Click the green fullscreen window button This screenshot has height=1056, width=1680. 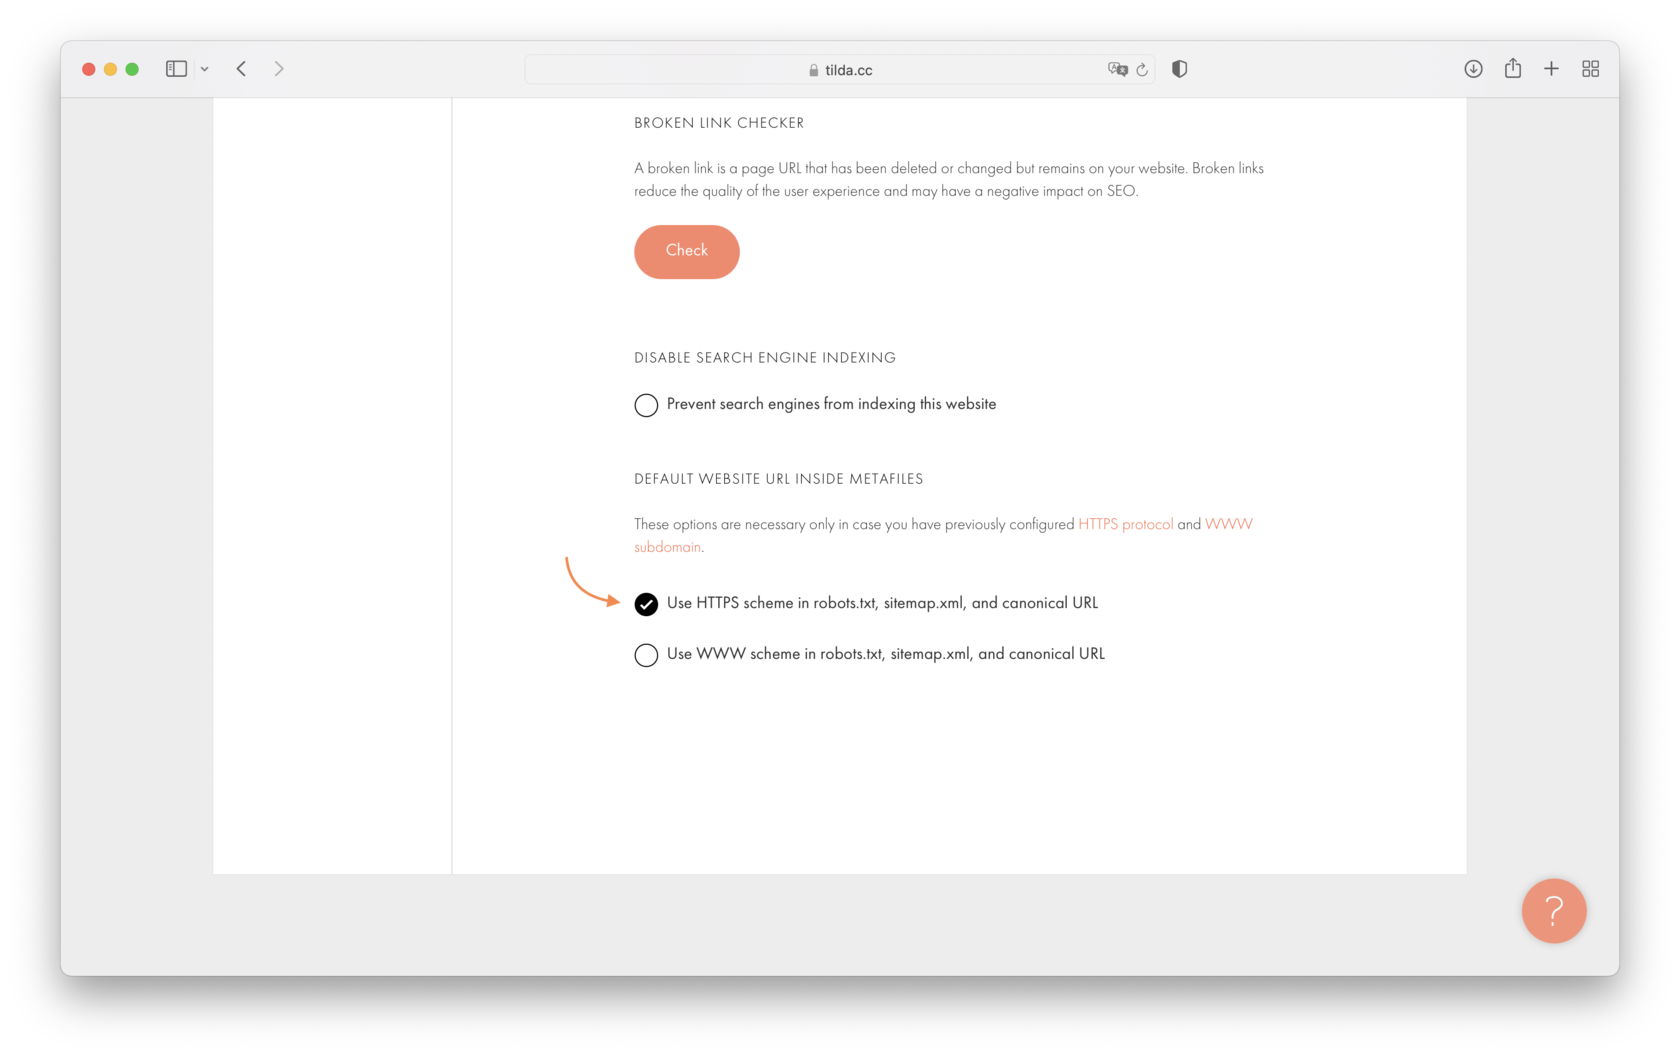click(132, 69)
